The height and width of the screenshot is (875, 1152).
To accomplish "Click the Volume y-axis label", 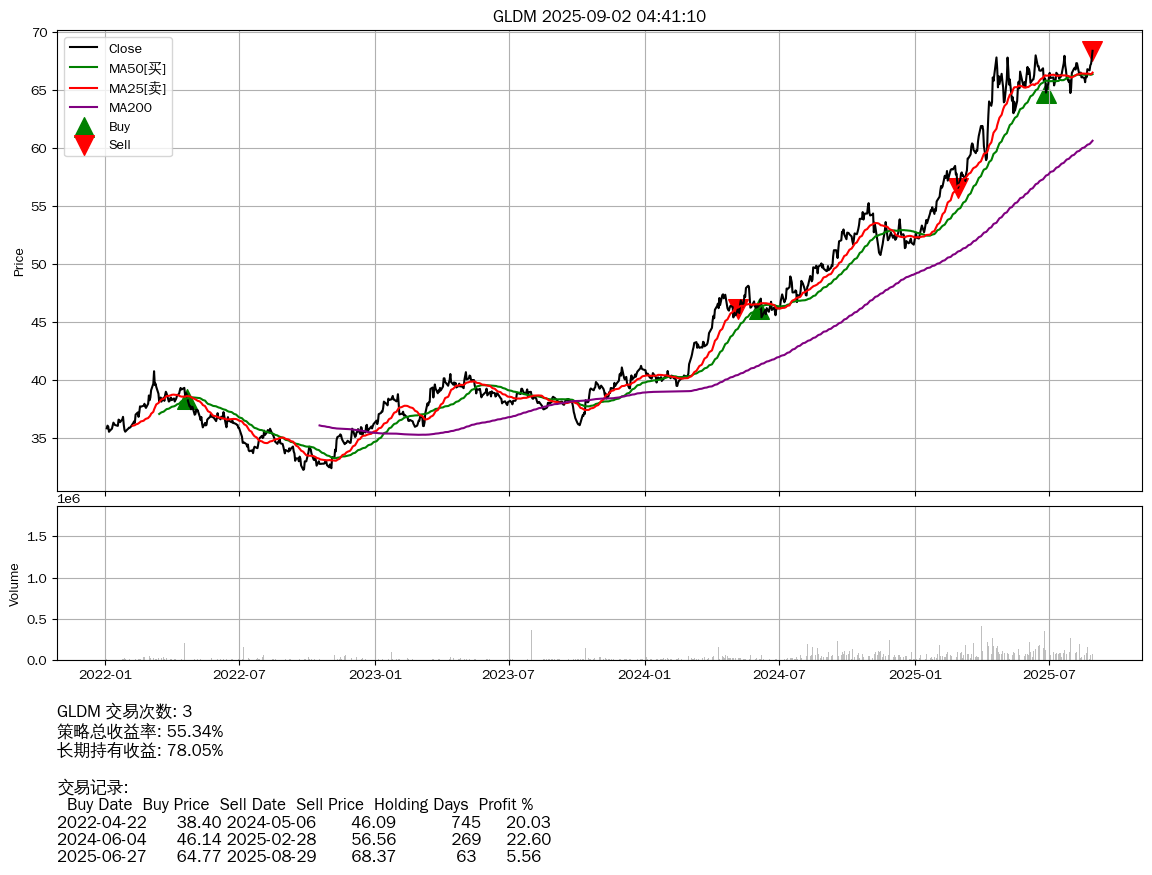I will point(14,584).
